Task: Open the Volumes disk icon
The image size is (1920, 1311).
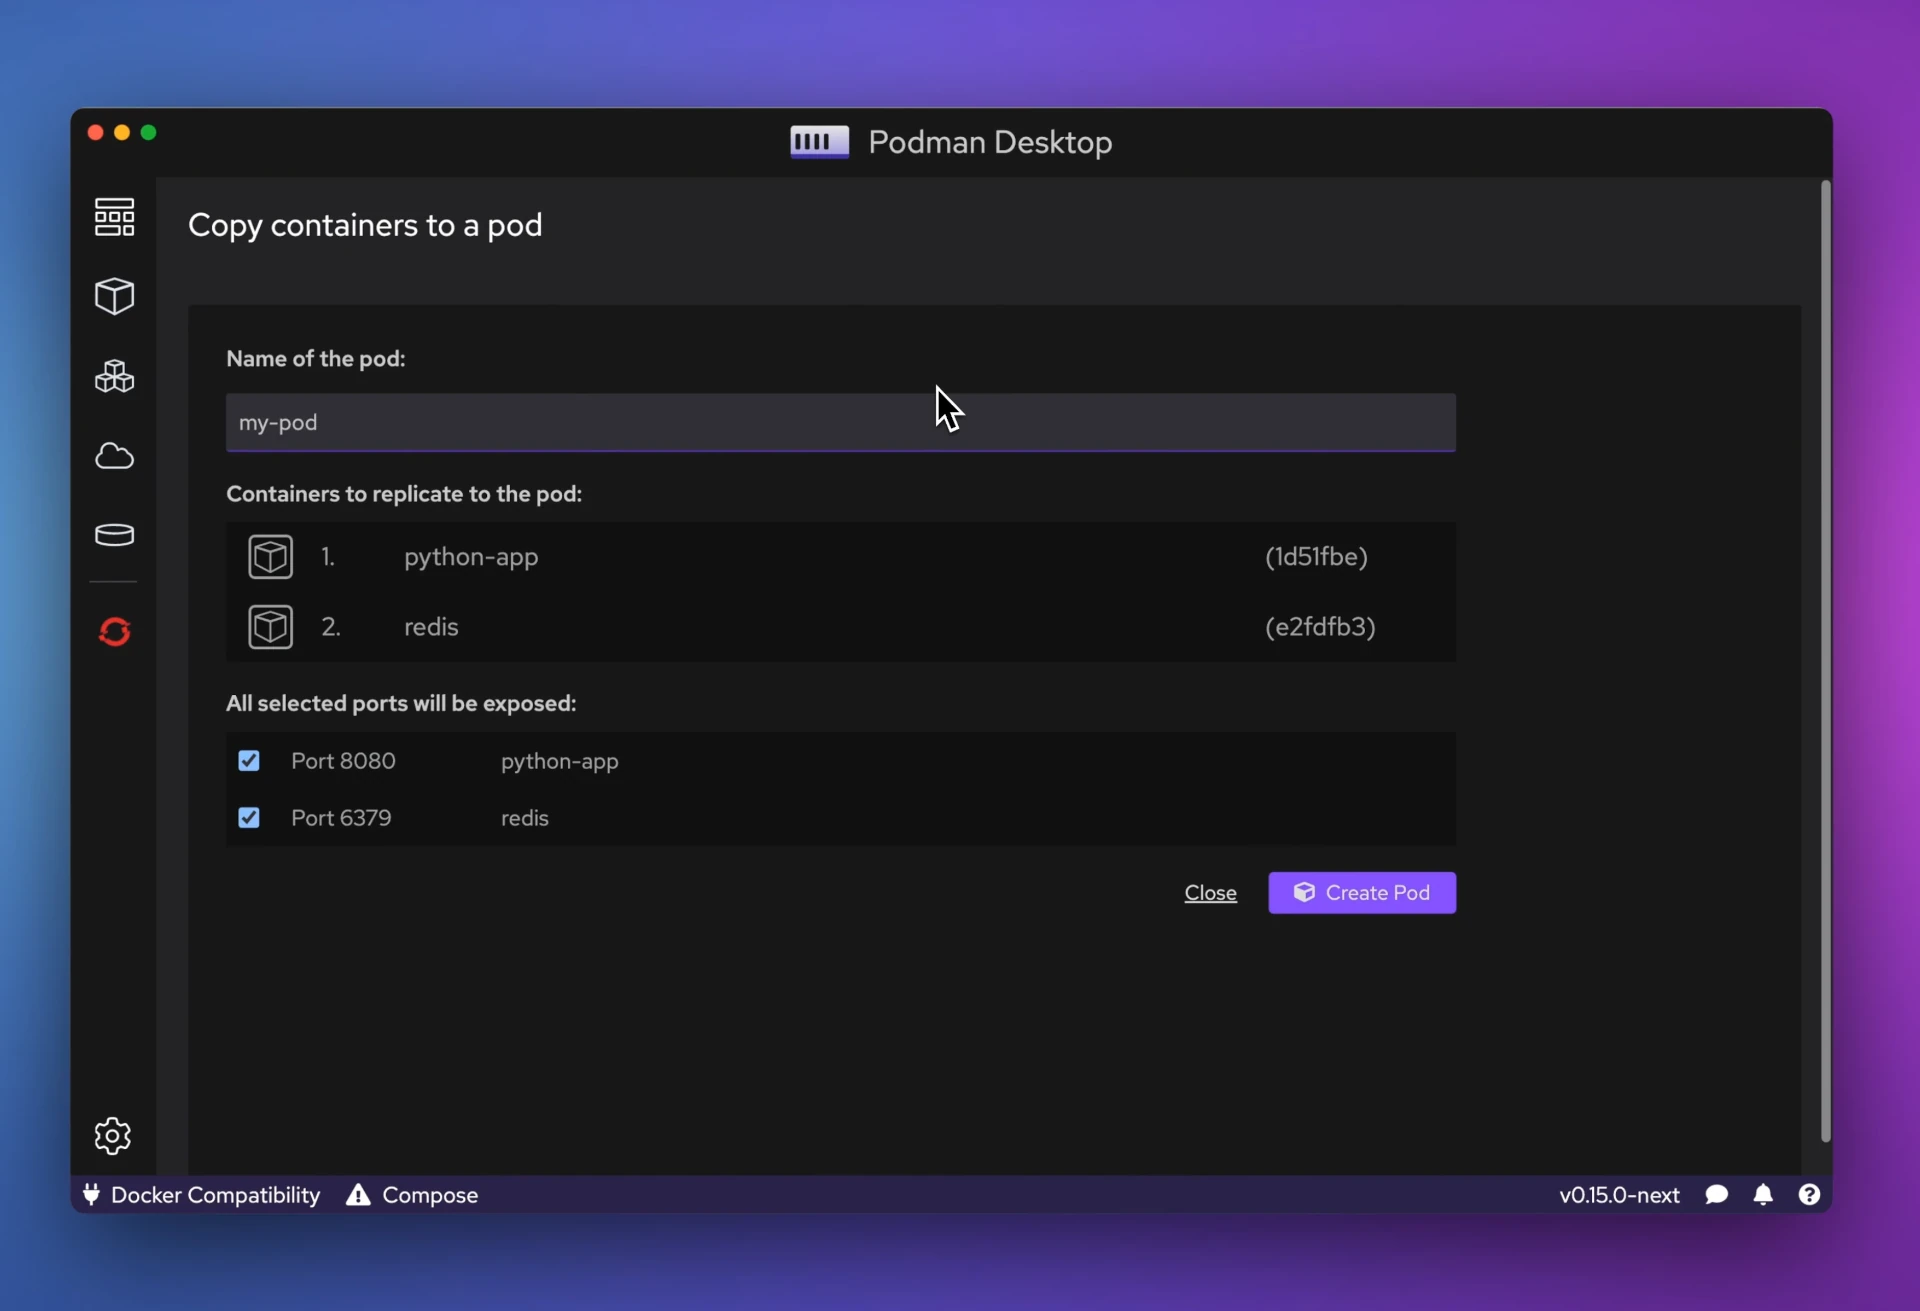Action: click(114, 535)
